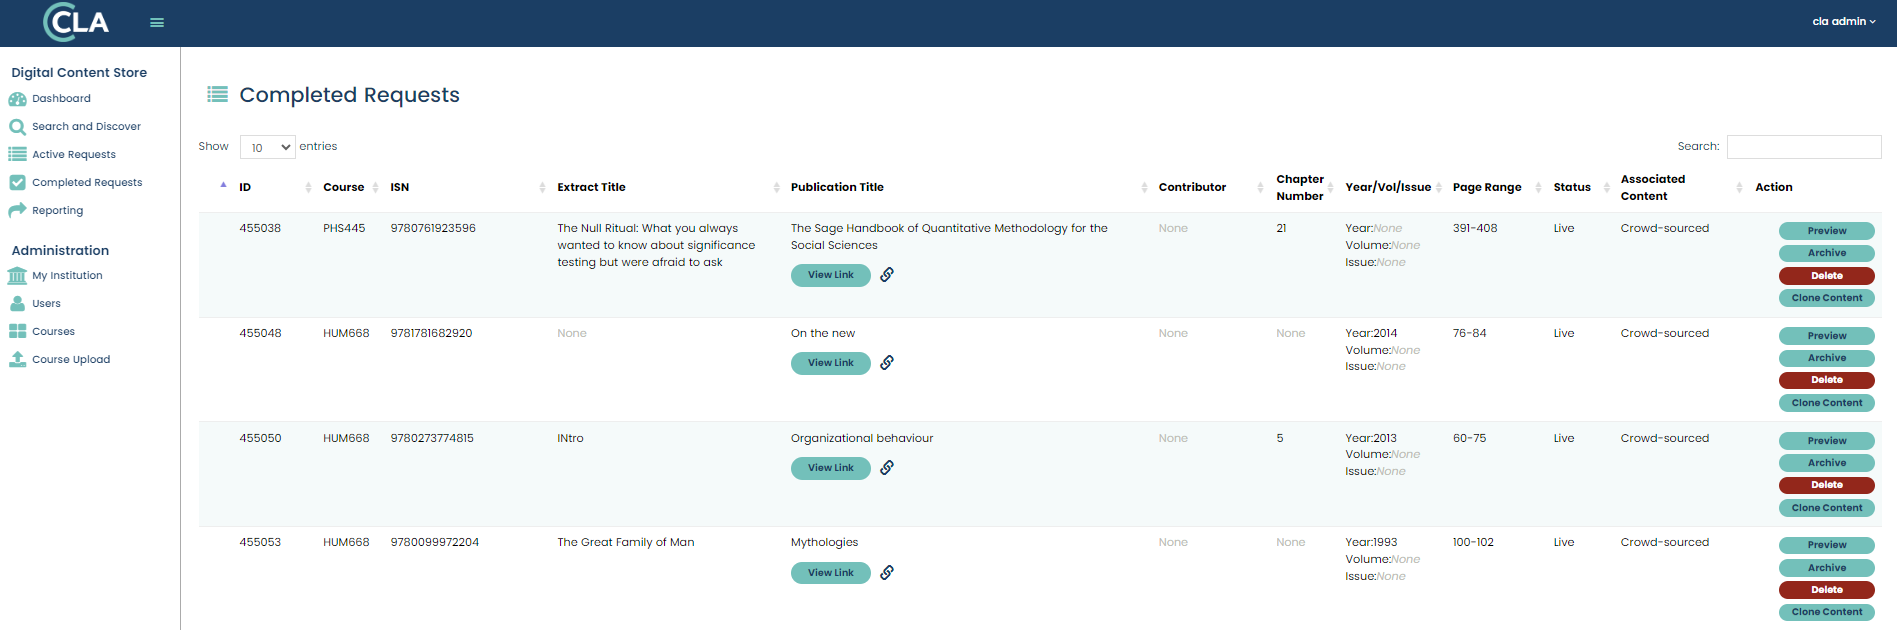
Task: Click chain link icon beside On the new
Action: point(887,363)
